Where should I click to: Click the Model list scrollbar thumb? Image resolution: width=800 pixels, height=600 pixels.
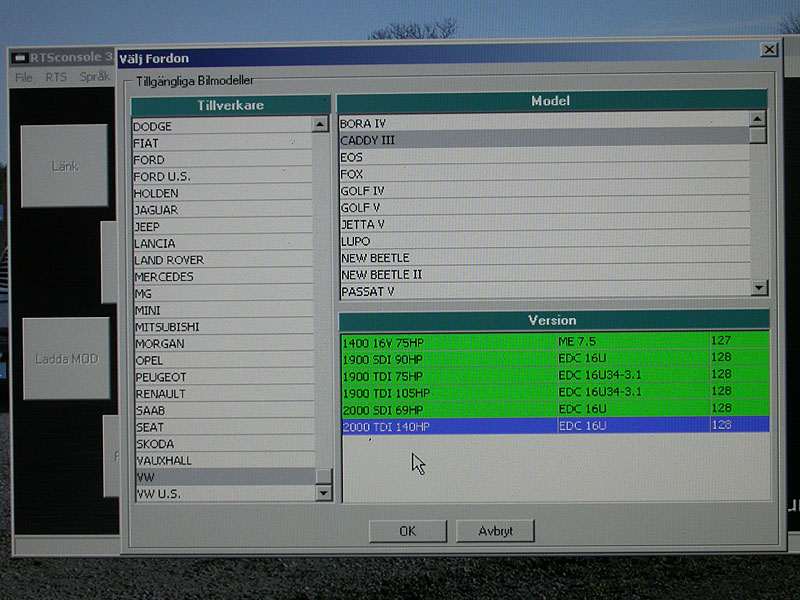point(758,135)
